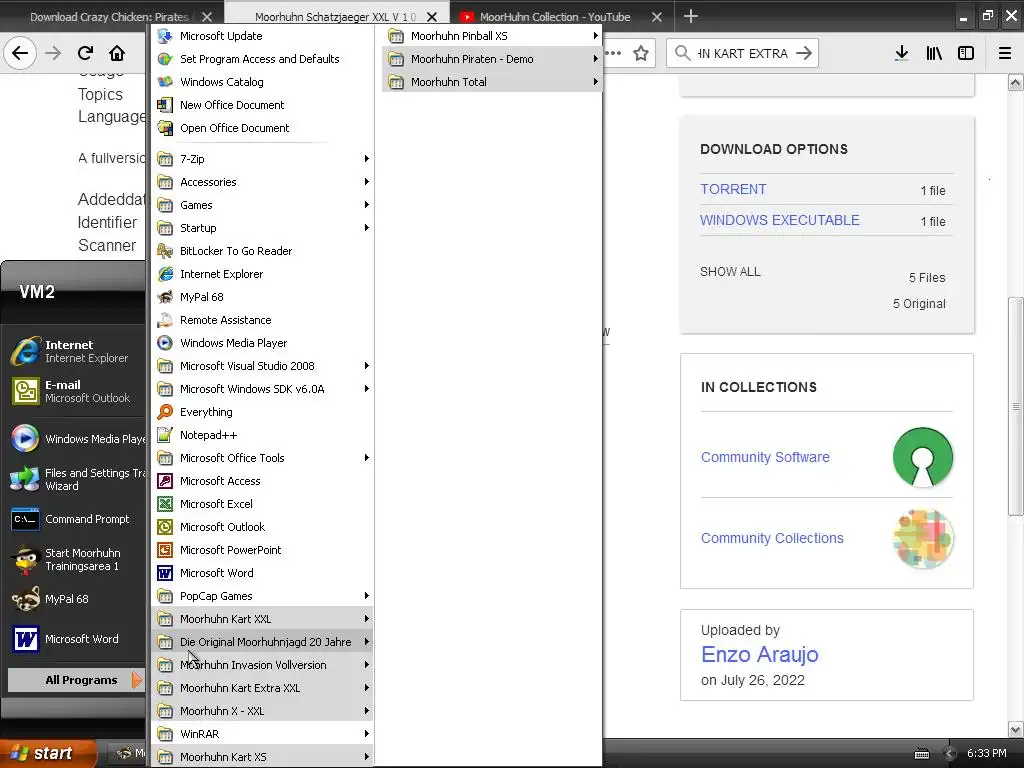Image resolution: width=1024 pixels, height=768 pixels.
Task: Click the Community Software green logo
Action: coord(922,457)
